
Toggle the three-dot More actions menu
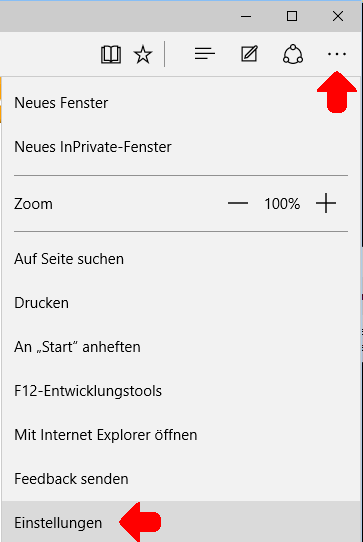337,54
